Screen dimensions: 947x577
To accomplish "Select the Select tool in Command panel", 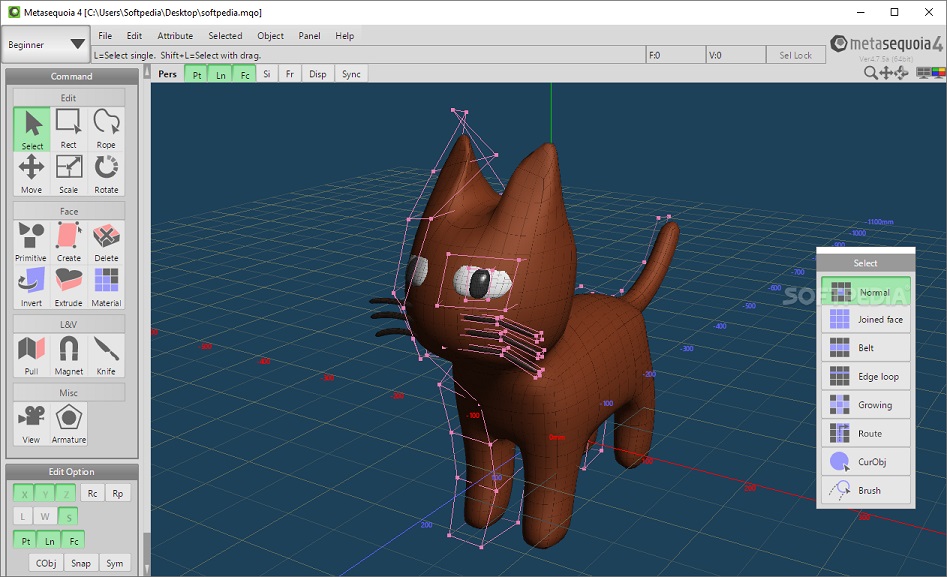I will coord(31,128).
